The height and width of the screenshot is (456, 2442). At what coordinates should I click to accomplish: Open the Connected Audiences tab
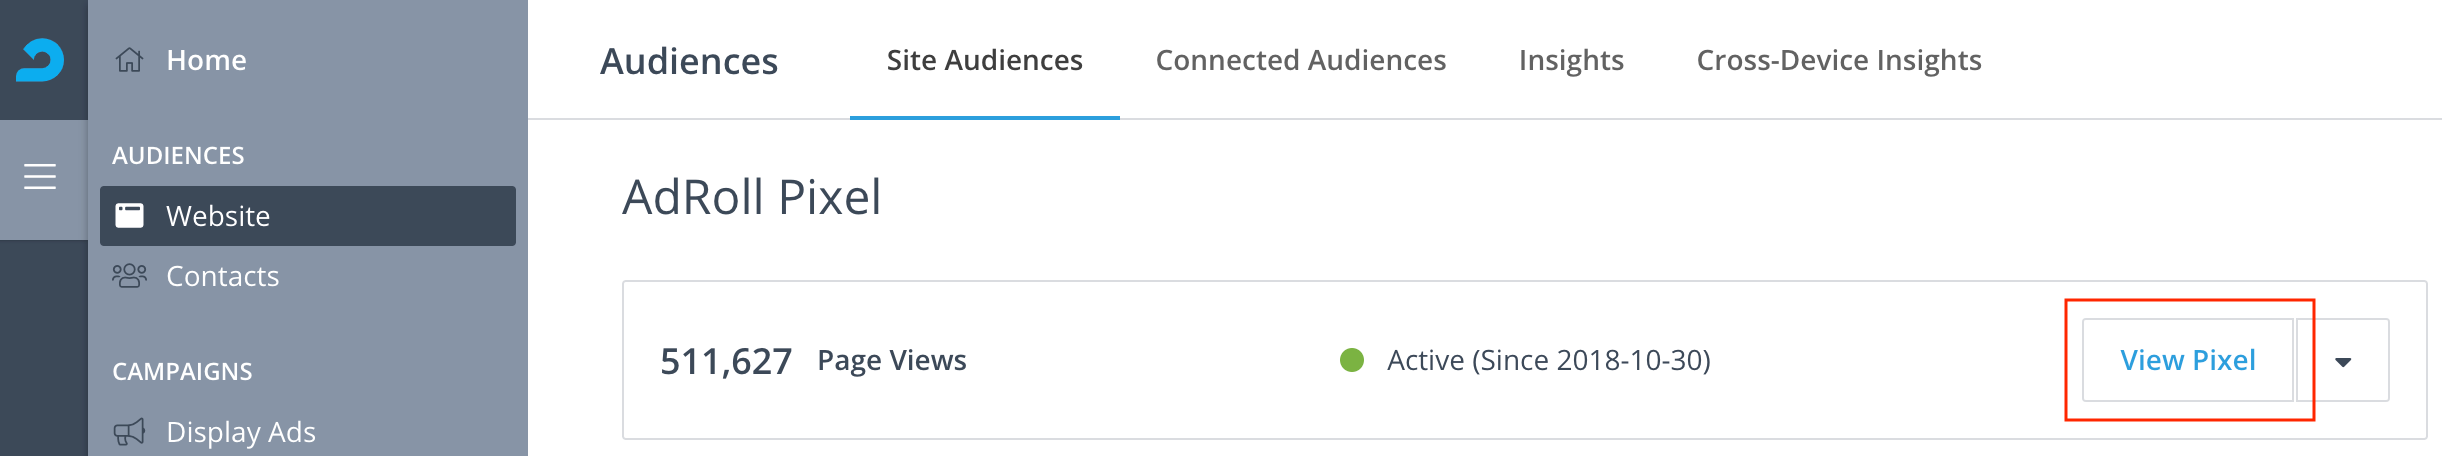1301,60
